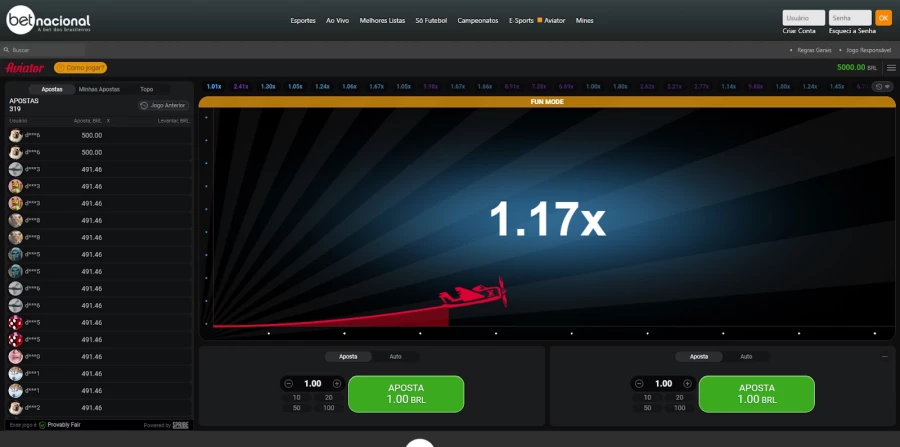Switch left bet panel to Auto
Screen dimensions: 900x447
pos(395,356)
